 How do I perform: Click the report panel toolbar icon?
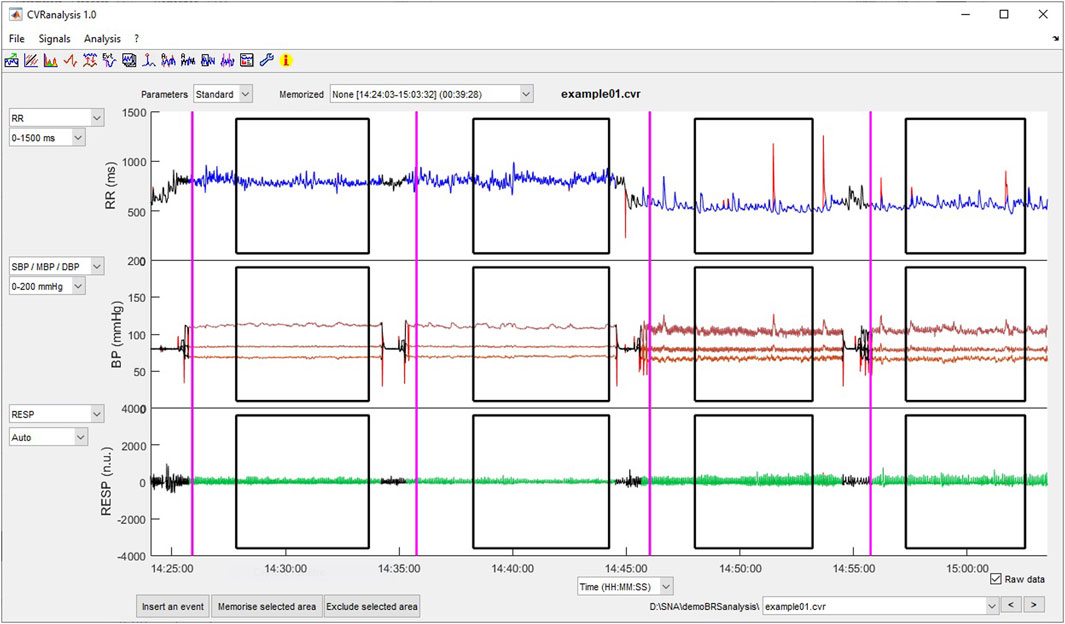tap(247, 60)
